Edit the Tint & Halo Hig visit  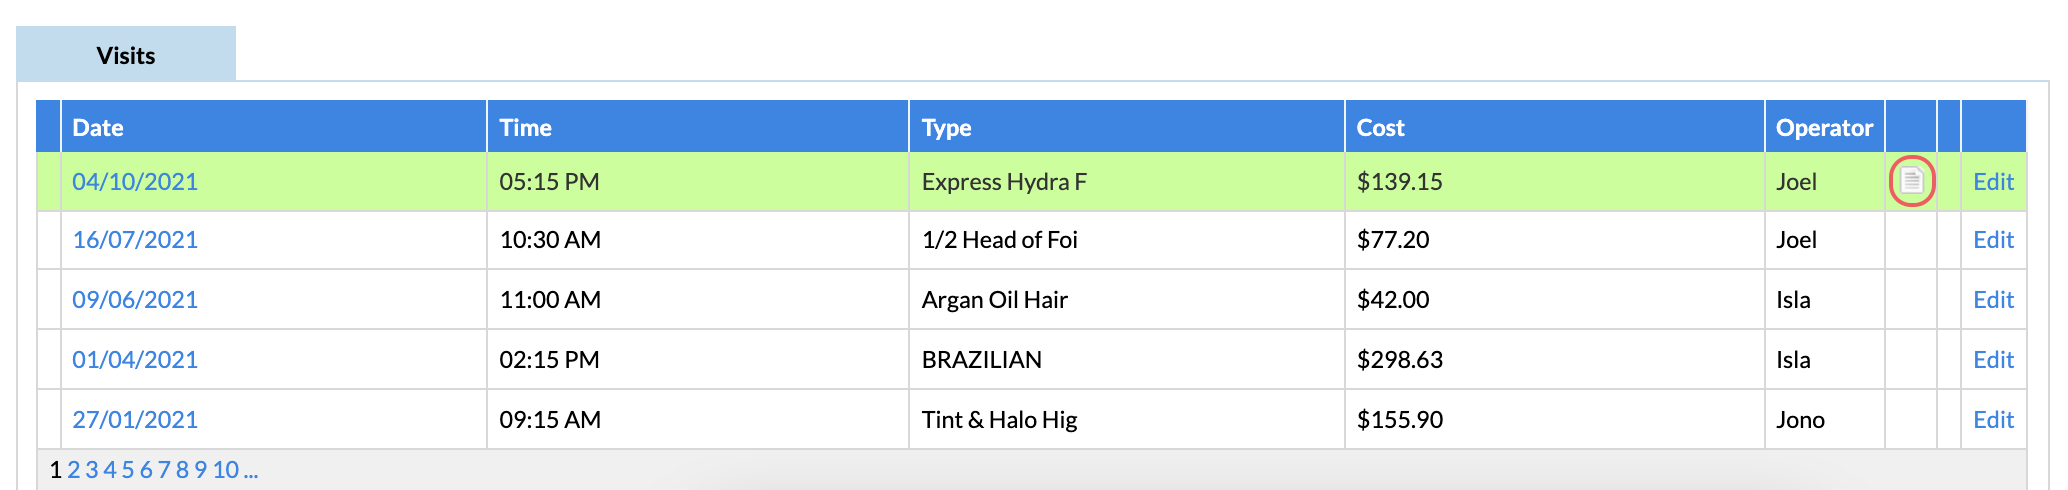pos(1993,420)
